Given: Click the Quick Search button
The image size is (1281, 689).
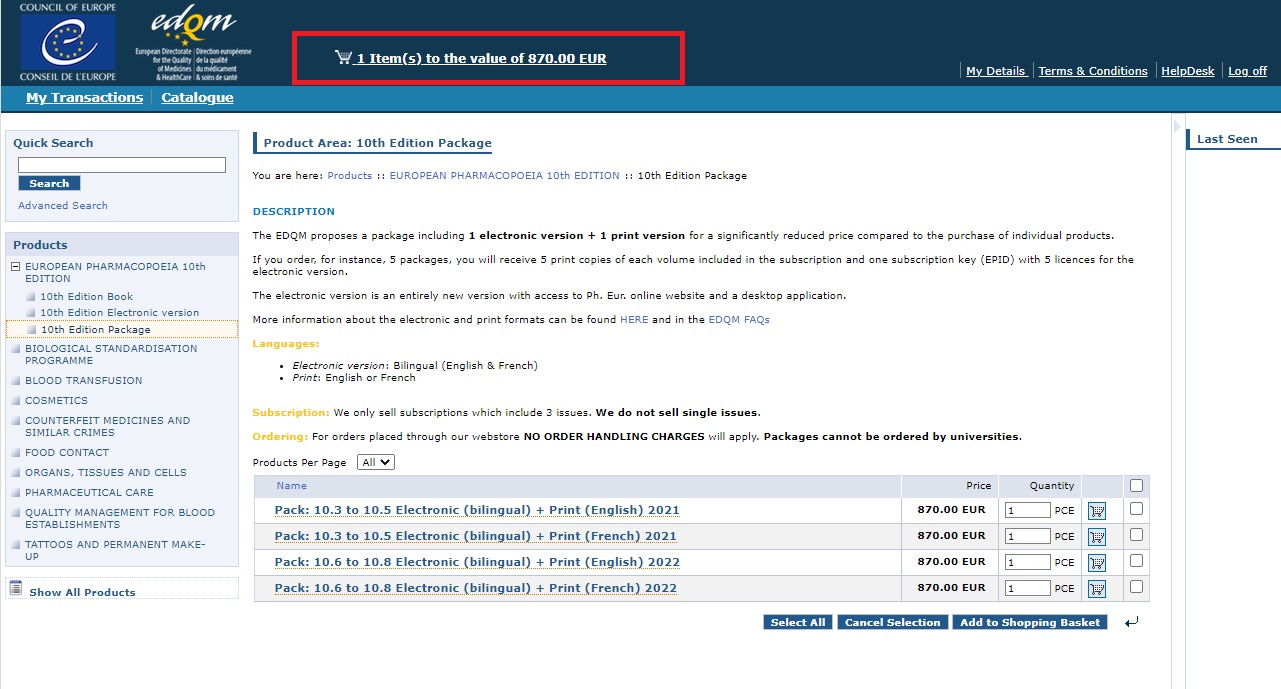Looking at the screenshot, I should tap(49, 183).
